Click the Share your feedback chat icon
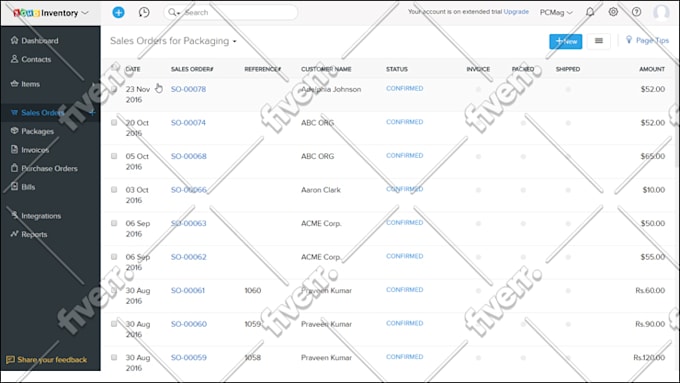 10,360
